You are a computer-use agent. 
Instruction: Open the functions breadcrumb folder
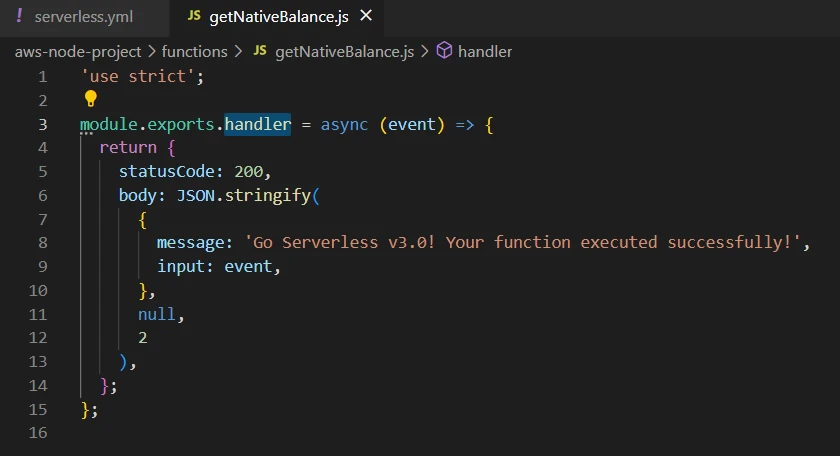(195, 50)
